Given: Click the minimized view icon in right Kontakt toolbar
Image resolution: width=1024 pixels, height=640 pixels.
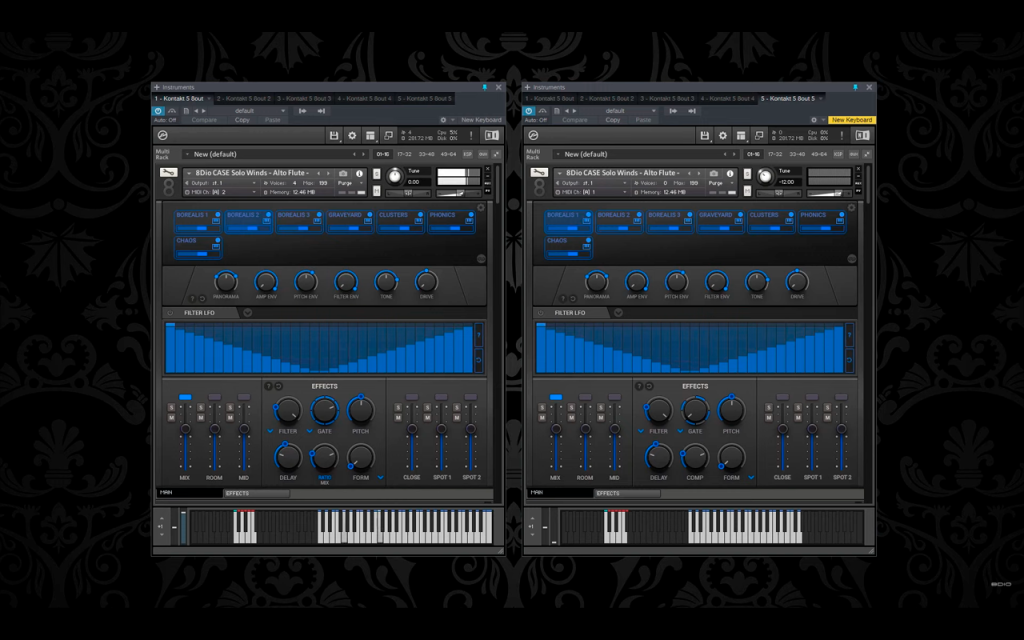Looking at the screenshot, I should 759,135.
